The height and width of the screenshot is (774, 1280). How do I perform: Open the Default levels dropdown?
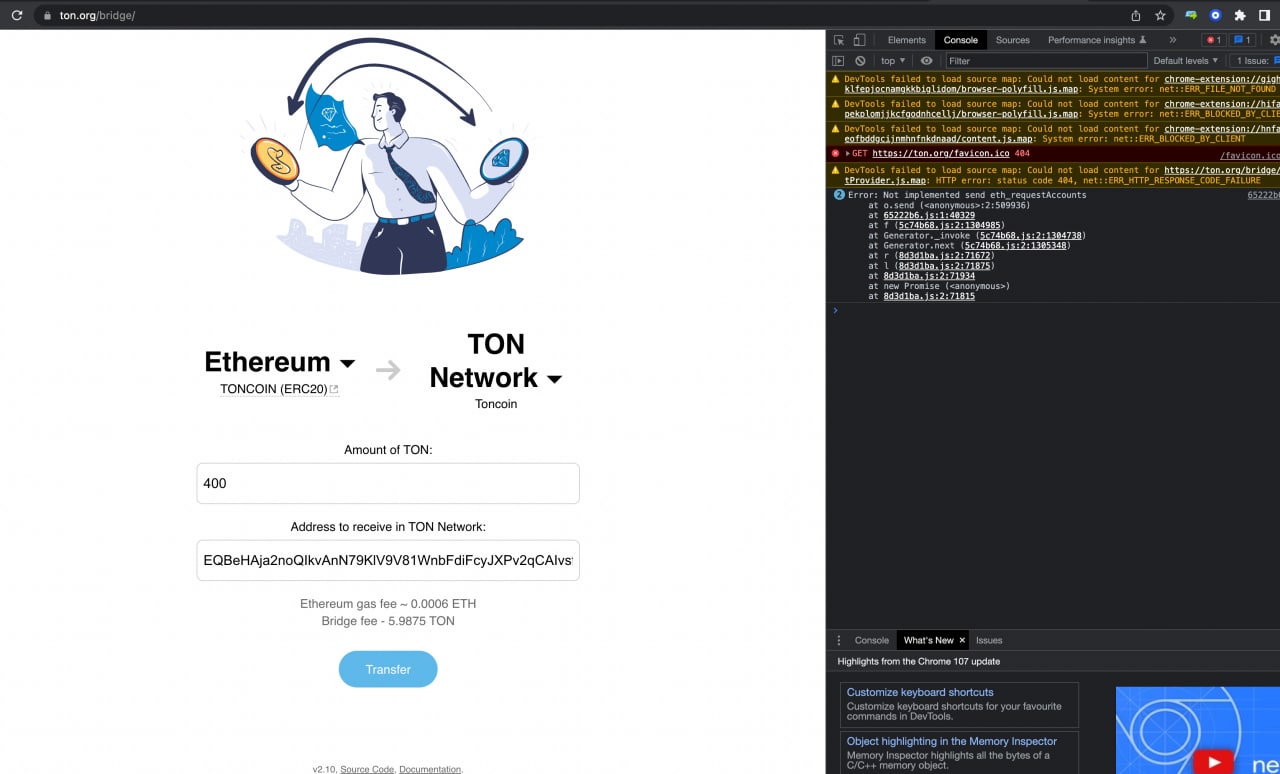tap(1186, 61)
